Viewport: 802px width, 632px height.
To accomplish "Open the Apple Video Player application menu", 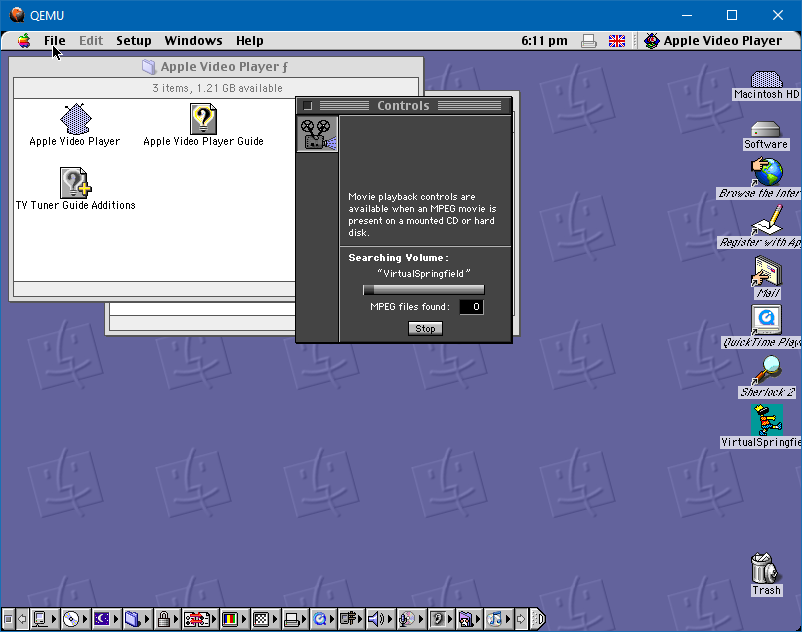I will pos(712,41).
